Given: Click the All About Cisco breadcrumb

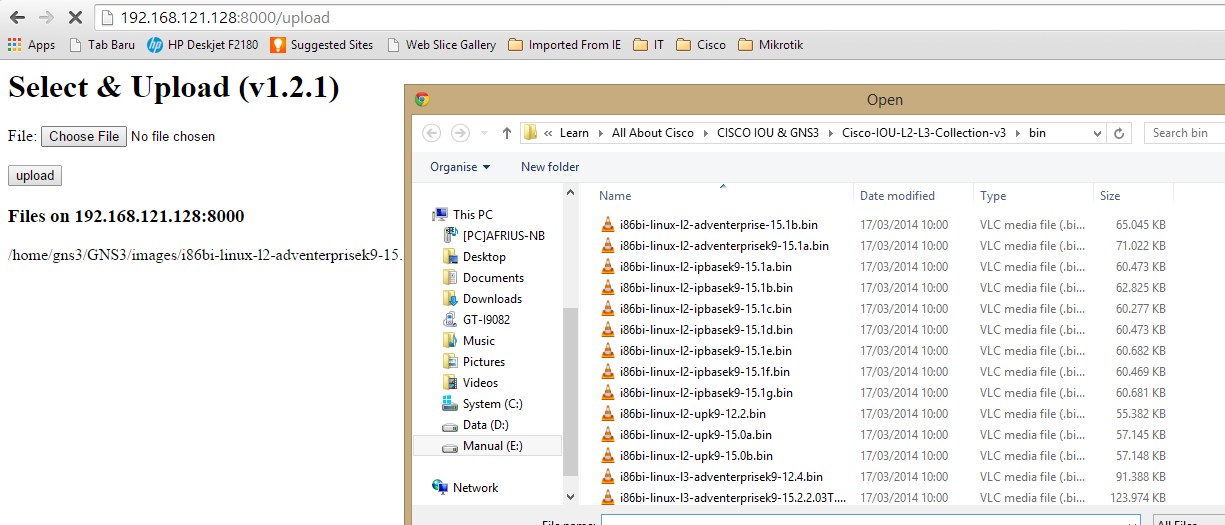Looking at the screenshot, I should coord(652,133).
